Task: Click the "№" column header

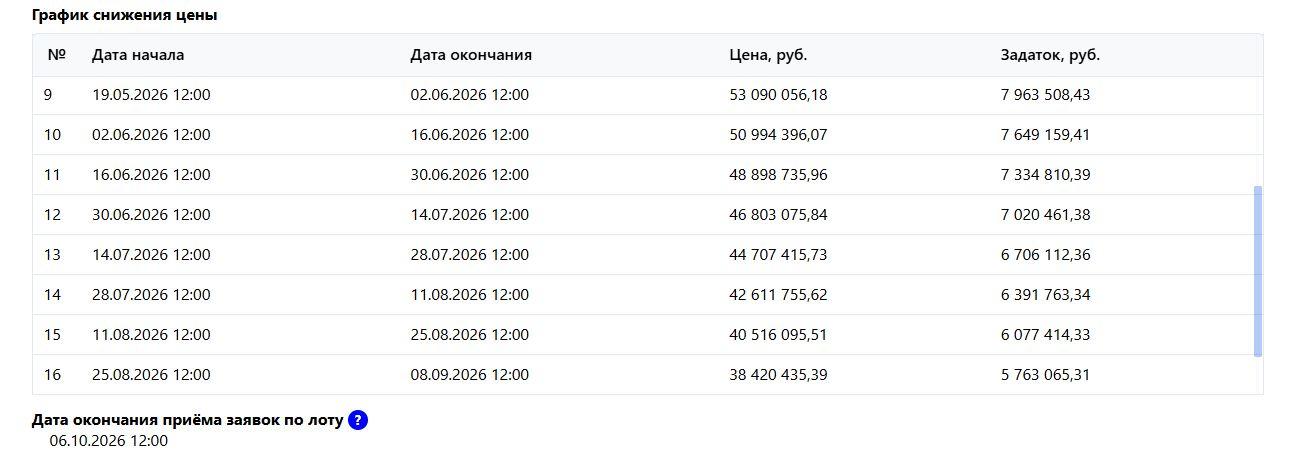Action: [56, 55]
